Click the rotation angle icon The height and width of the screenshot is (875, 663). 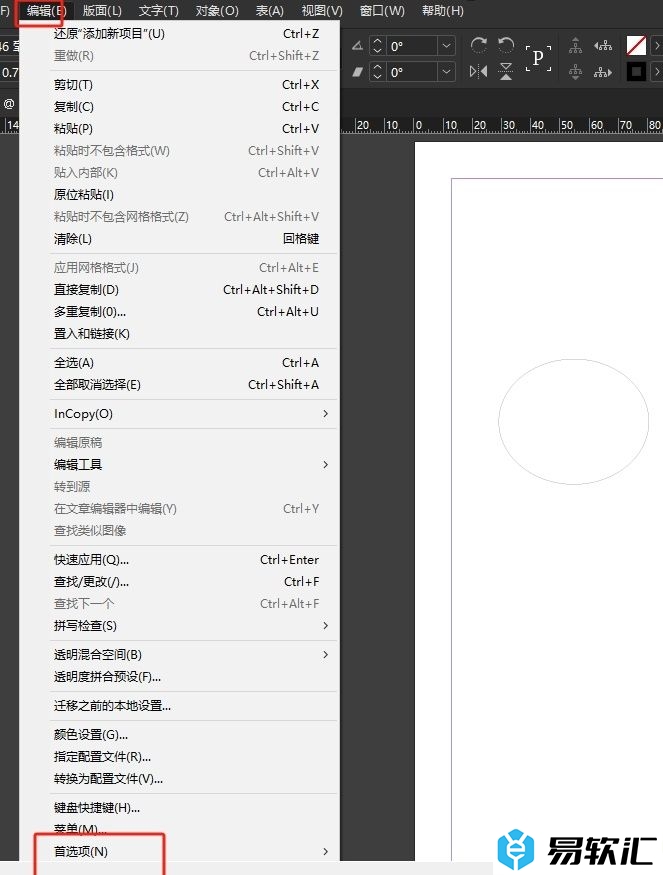pos(357,46)
